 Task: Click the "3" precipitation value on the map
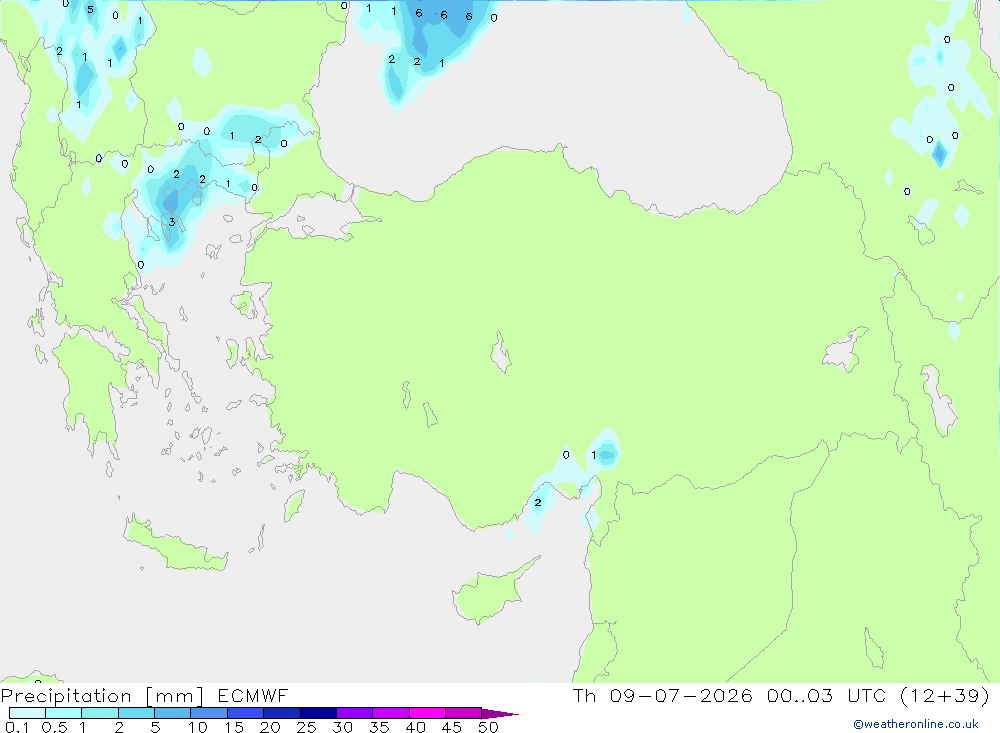(x=172, y=222)
